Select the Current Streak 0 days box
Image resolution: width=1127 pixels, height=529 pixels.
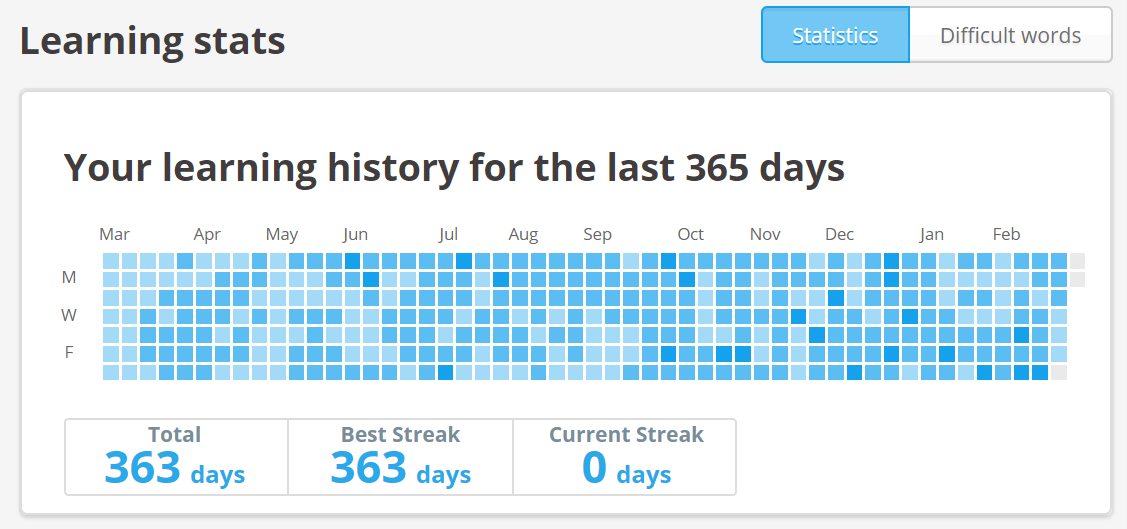(x=625, y=457)
